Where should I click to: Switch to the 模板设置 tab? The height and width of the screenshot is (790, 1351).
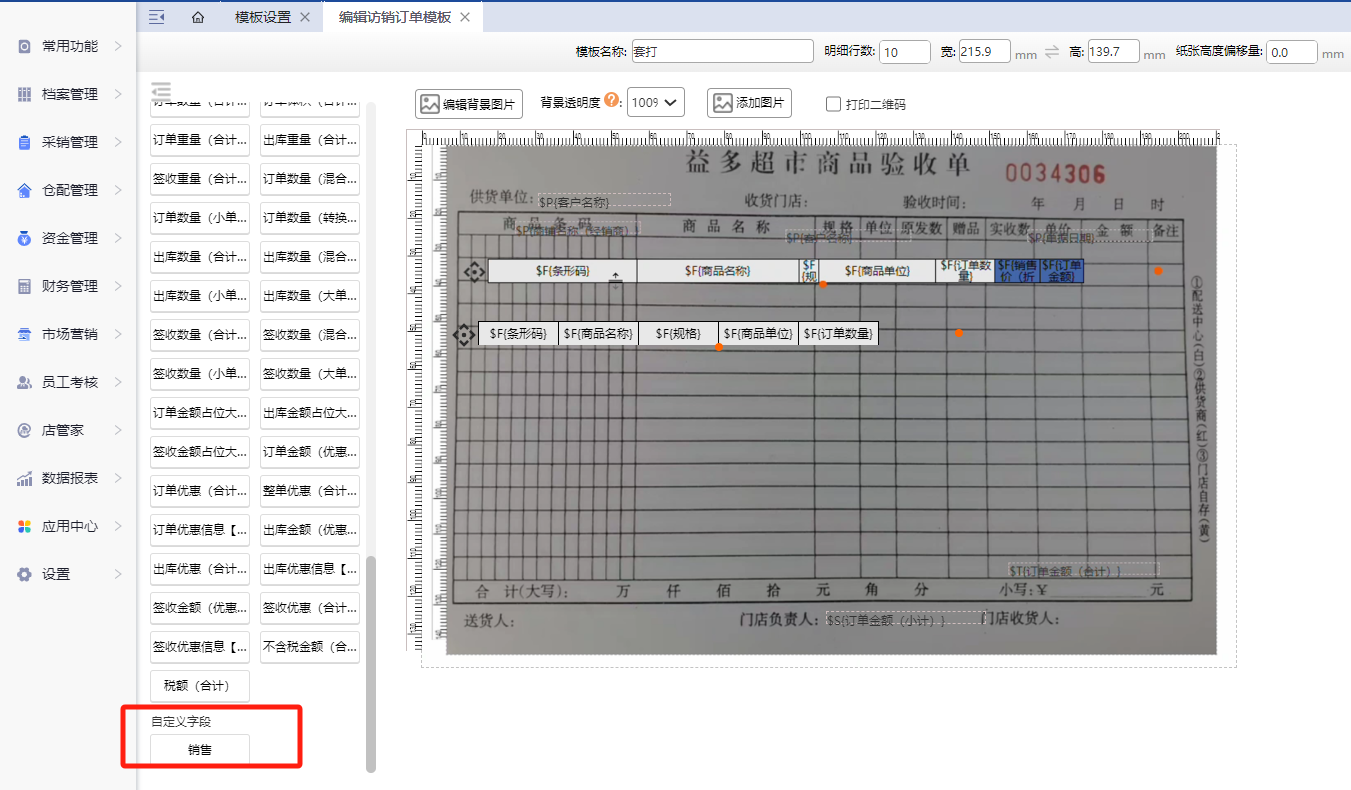click(262, 17)
